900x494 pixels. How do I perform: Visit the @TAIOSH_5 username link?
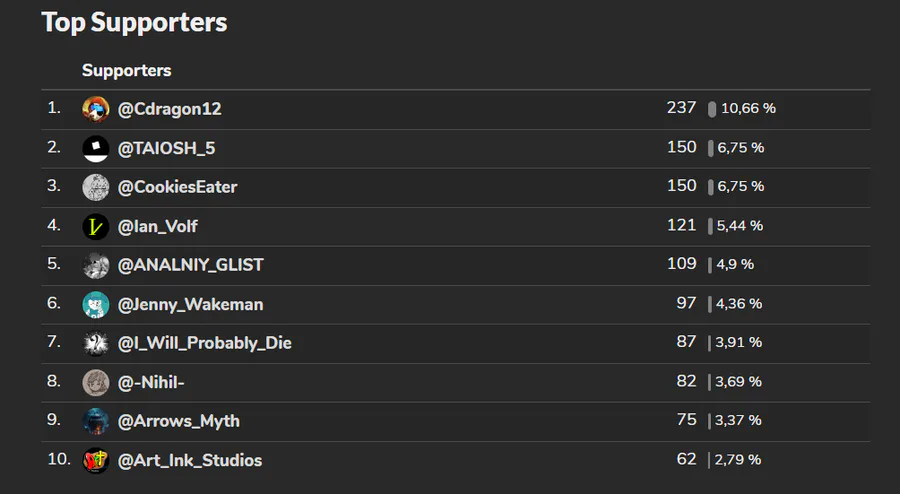click(x=166, y=149)
